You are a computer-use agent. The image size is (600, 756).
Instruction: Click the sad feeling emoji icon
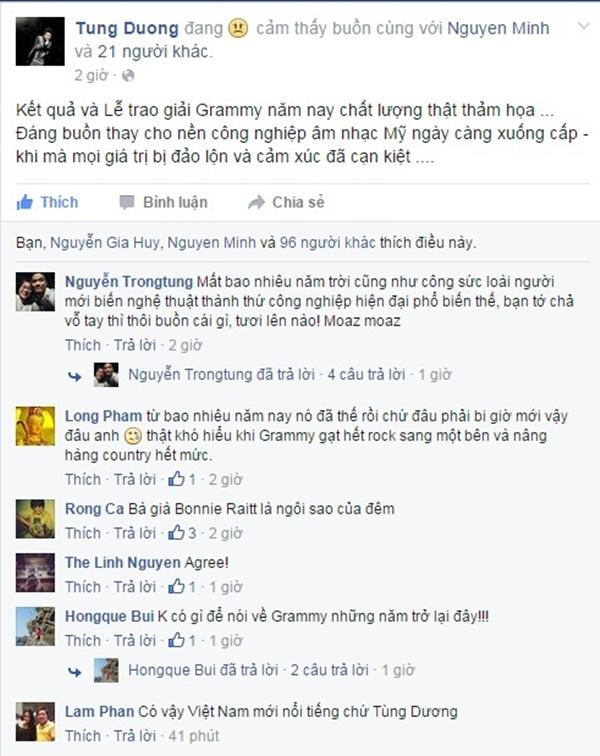coord(237,28)
